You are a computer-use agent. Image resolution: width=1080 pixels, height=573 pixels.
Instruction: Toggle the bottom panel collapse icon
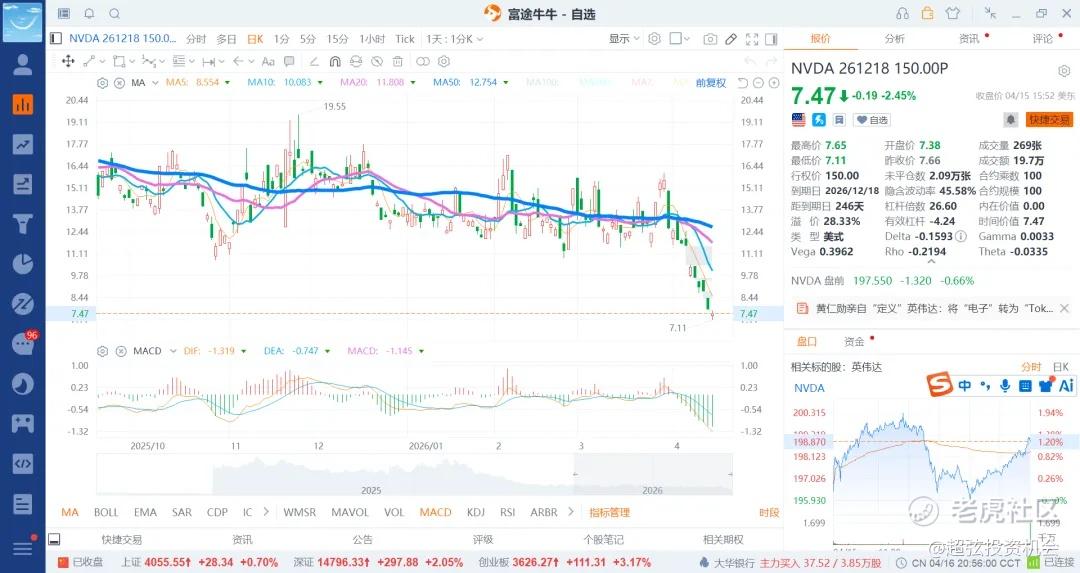[x=55, y=539]
